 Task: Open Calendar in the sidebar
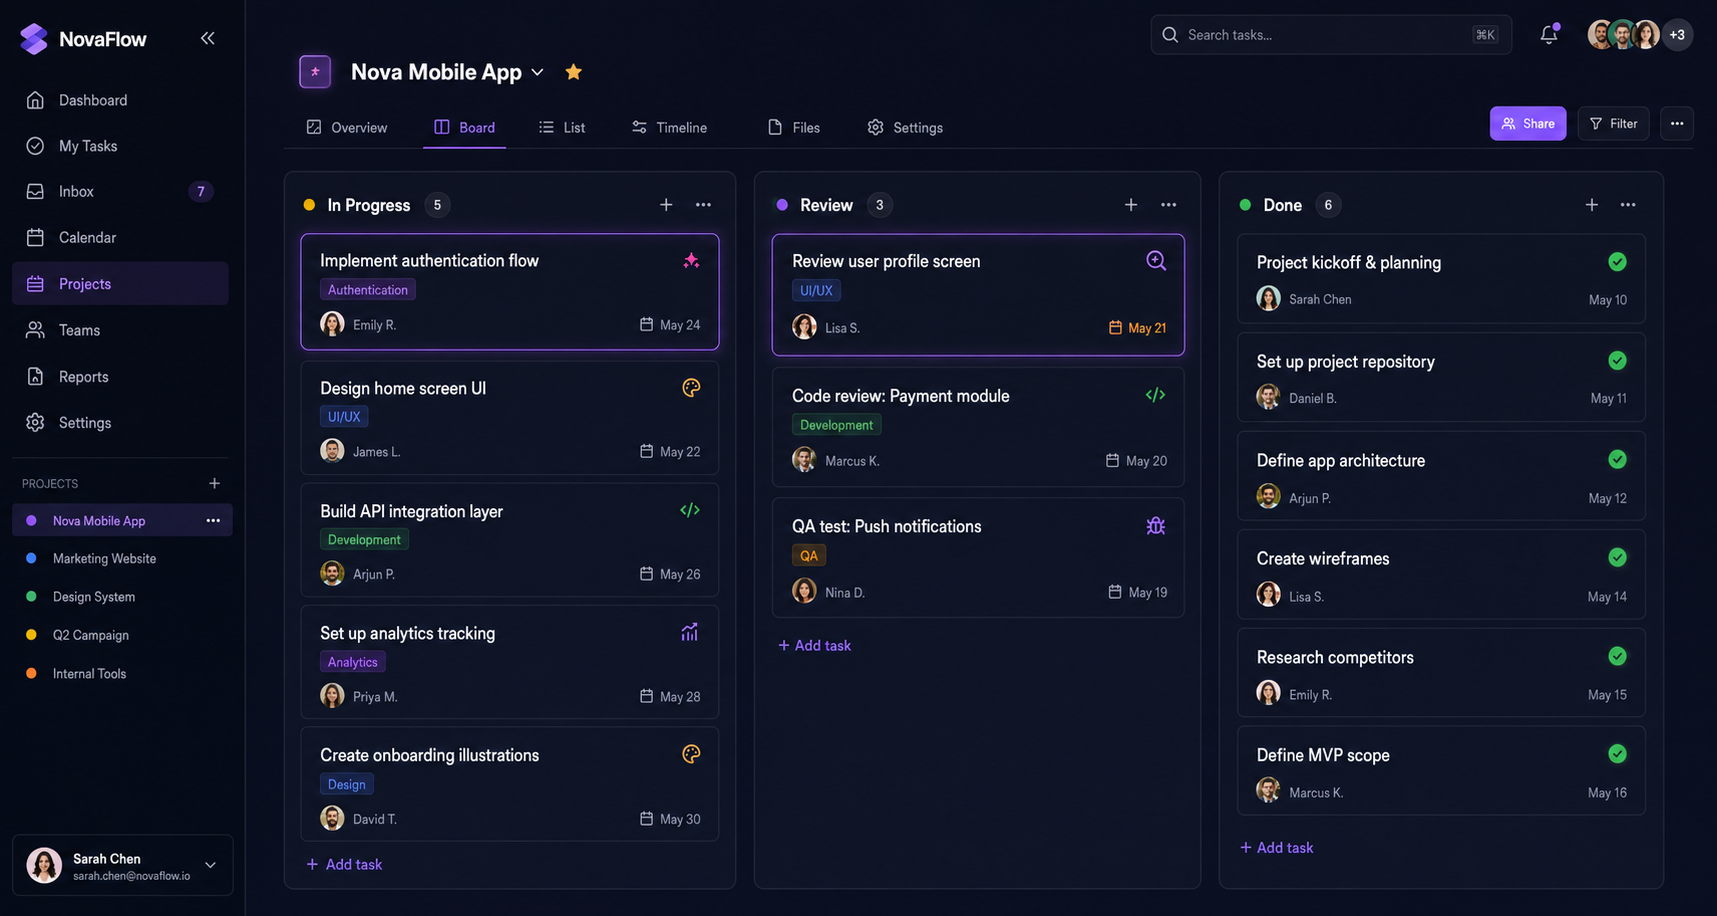click(120, 237)
